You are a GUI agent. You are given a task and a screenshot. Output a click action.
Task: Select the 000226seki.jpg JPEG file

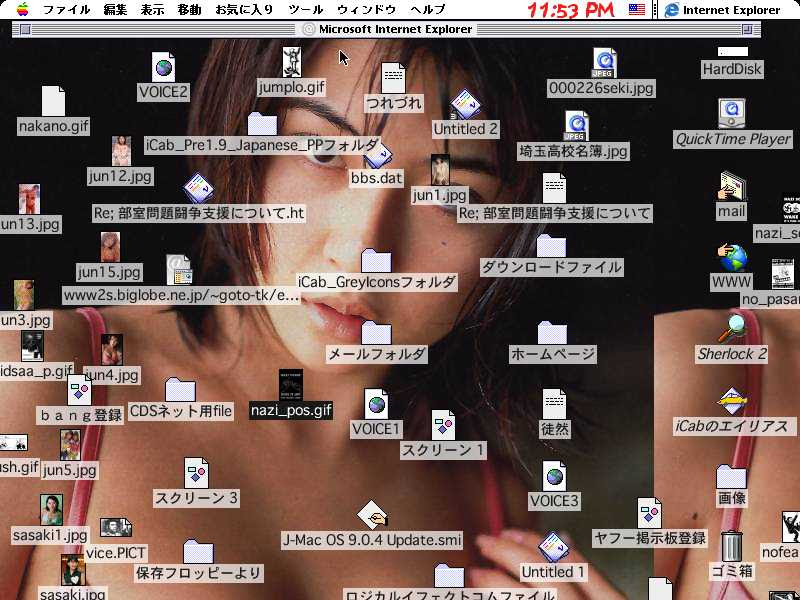pyautogui.click(x=603, y=63)
